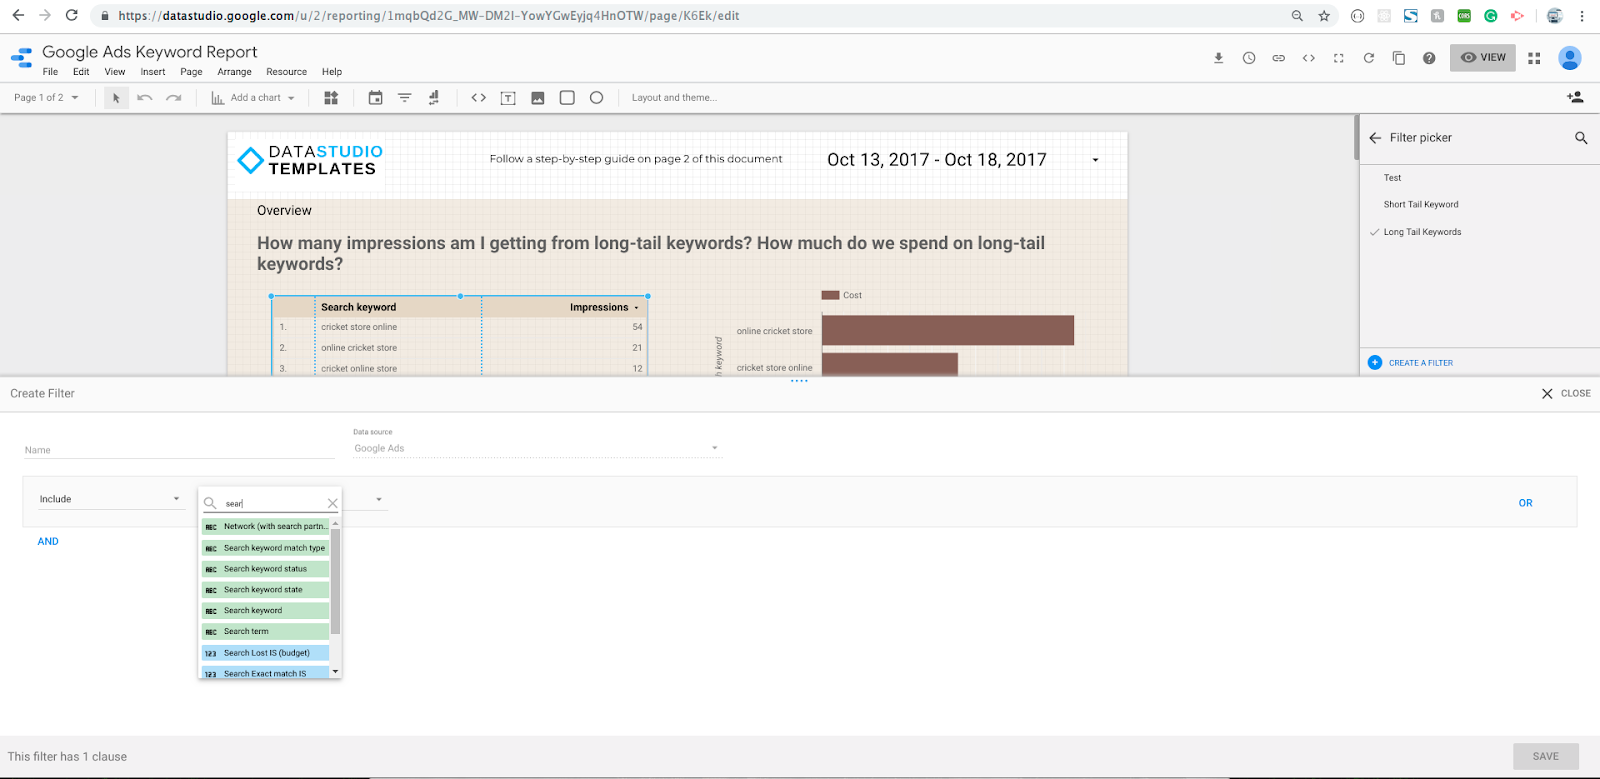Open the community visualizations and components icon
Screen dimensions: 1600x779
click(331, 98)
